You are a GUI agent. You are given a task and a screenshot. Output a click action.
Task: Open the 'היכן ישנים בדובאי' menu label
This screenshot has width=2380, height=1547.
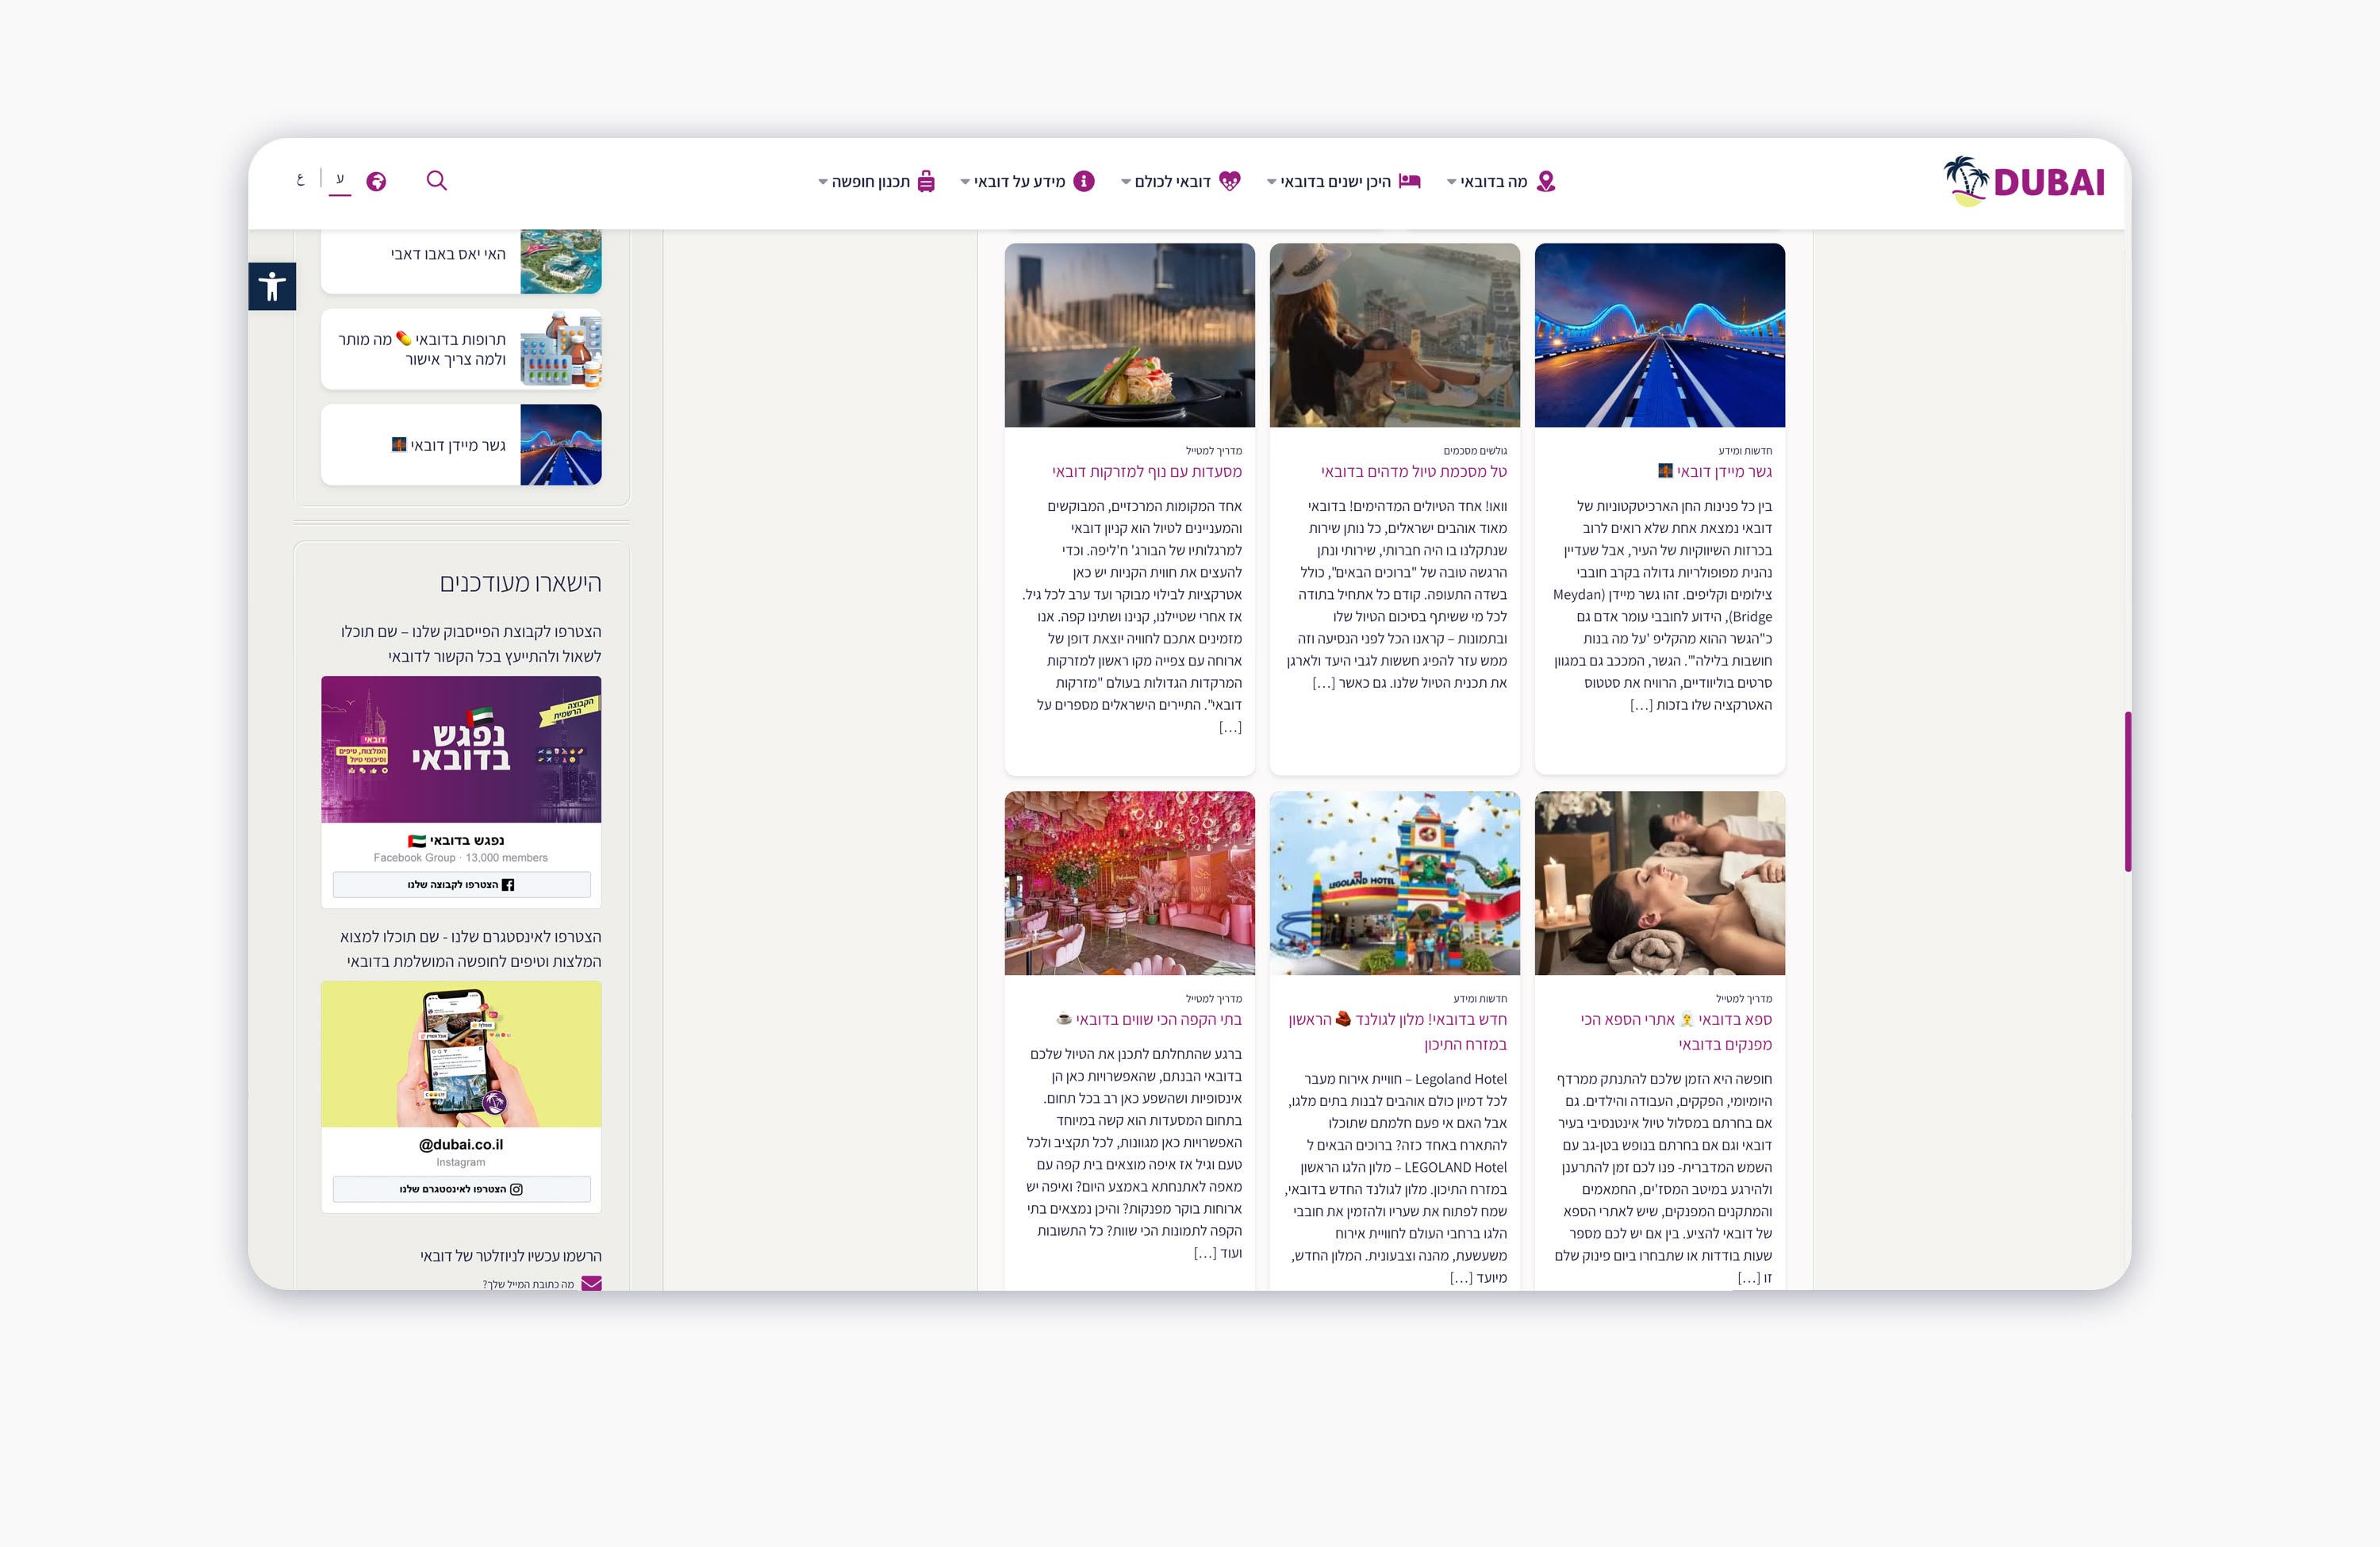(x=1336, y=181)
